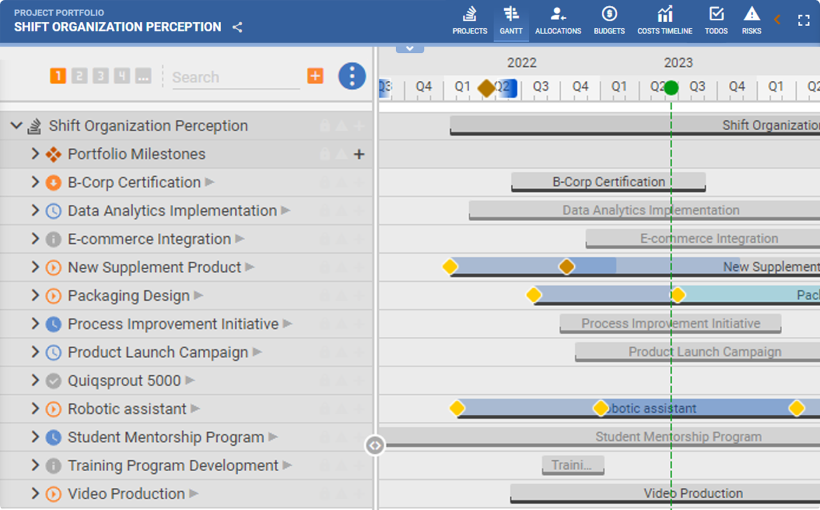Click Robotic assistant play status icon
This screenshot has width=820, height=510.
click(x=53, y=409)
